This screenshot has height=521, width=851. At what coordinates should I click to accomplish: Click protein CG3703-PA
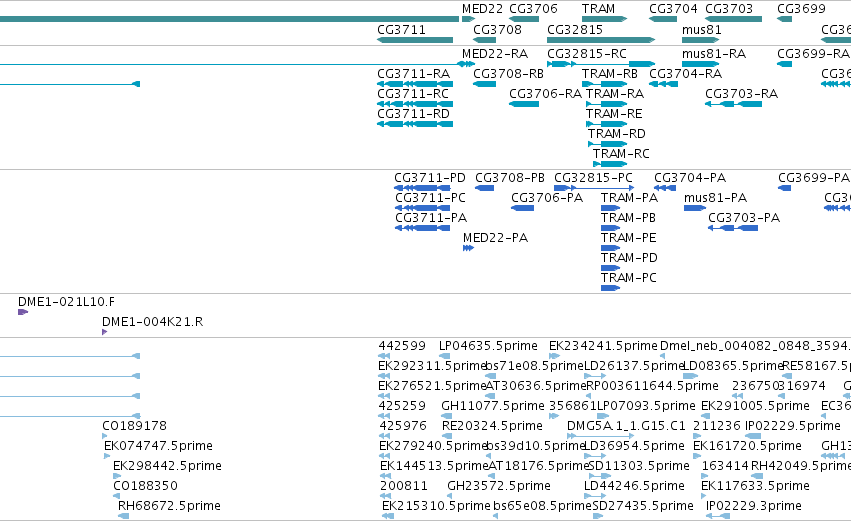click(744, 218)
